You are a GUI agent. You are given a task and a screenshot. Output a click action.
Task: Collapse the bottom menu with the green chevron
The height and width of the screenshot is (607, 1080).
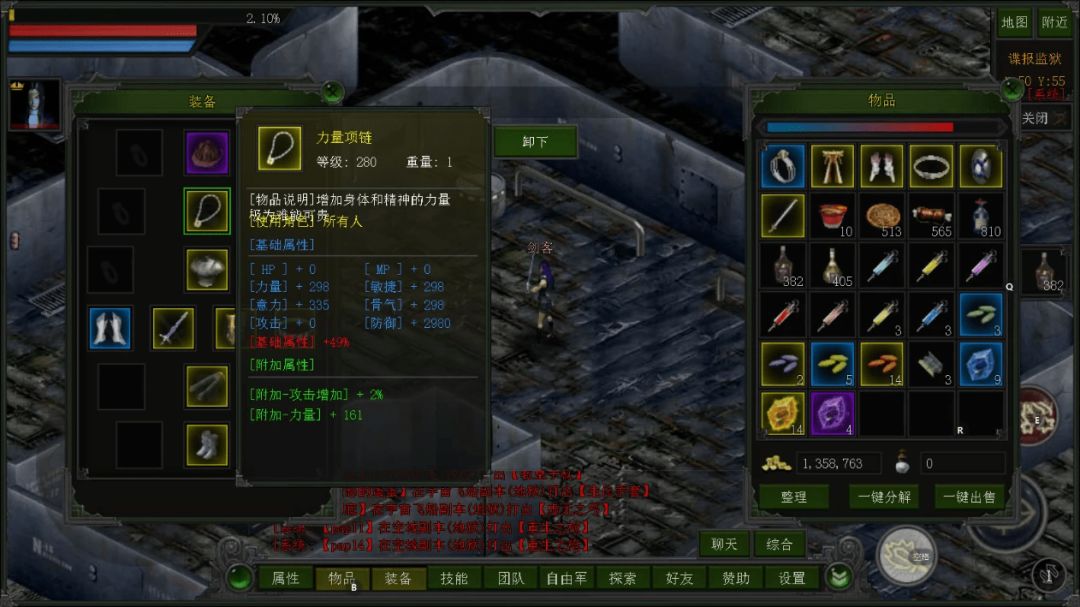(x=839, y=577)
